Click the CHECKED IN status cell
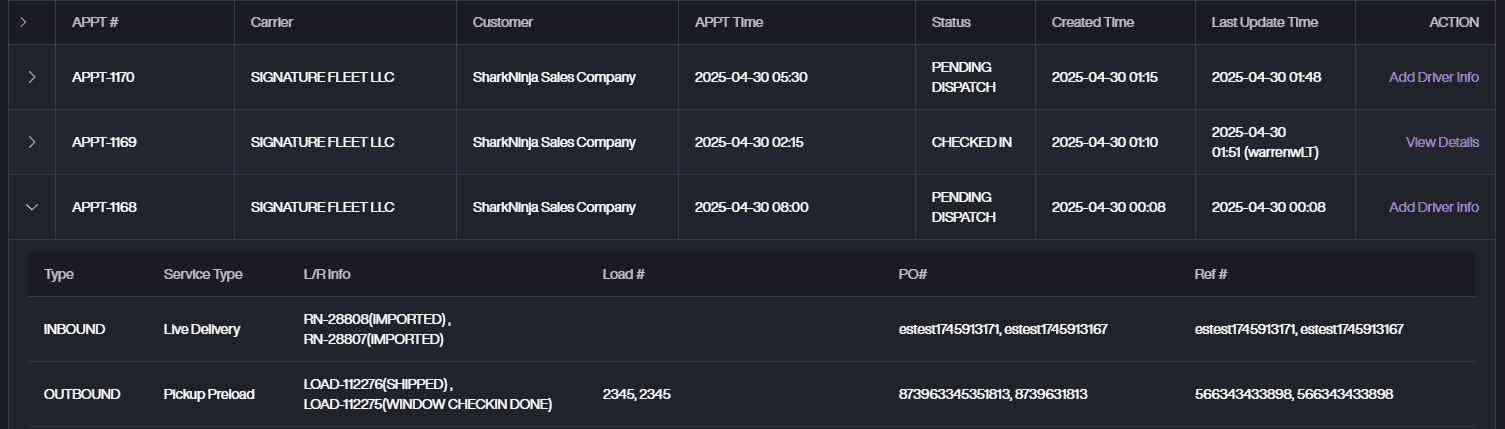This screenshot has width=1505, height=429. 971,142
